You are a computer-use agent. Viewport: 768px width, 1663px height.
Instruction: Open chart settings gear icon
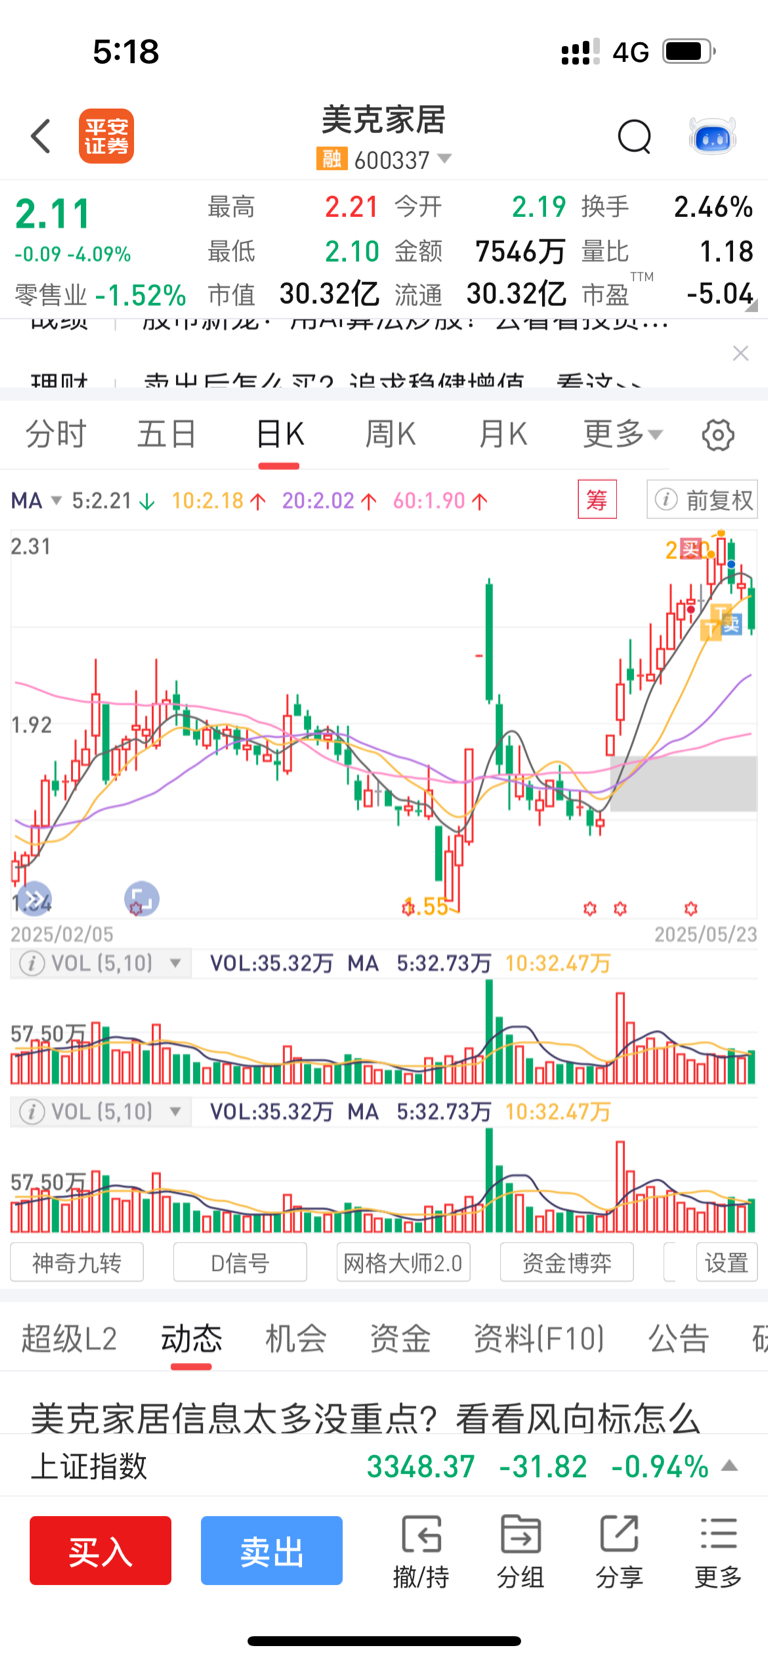(718, 435)
